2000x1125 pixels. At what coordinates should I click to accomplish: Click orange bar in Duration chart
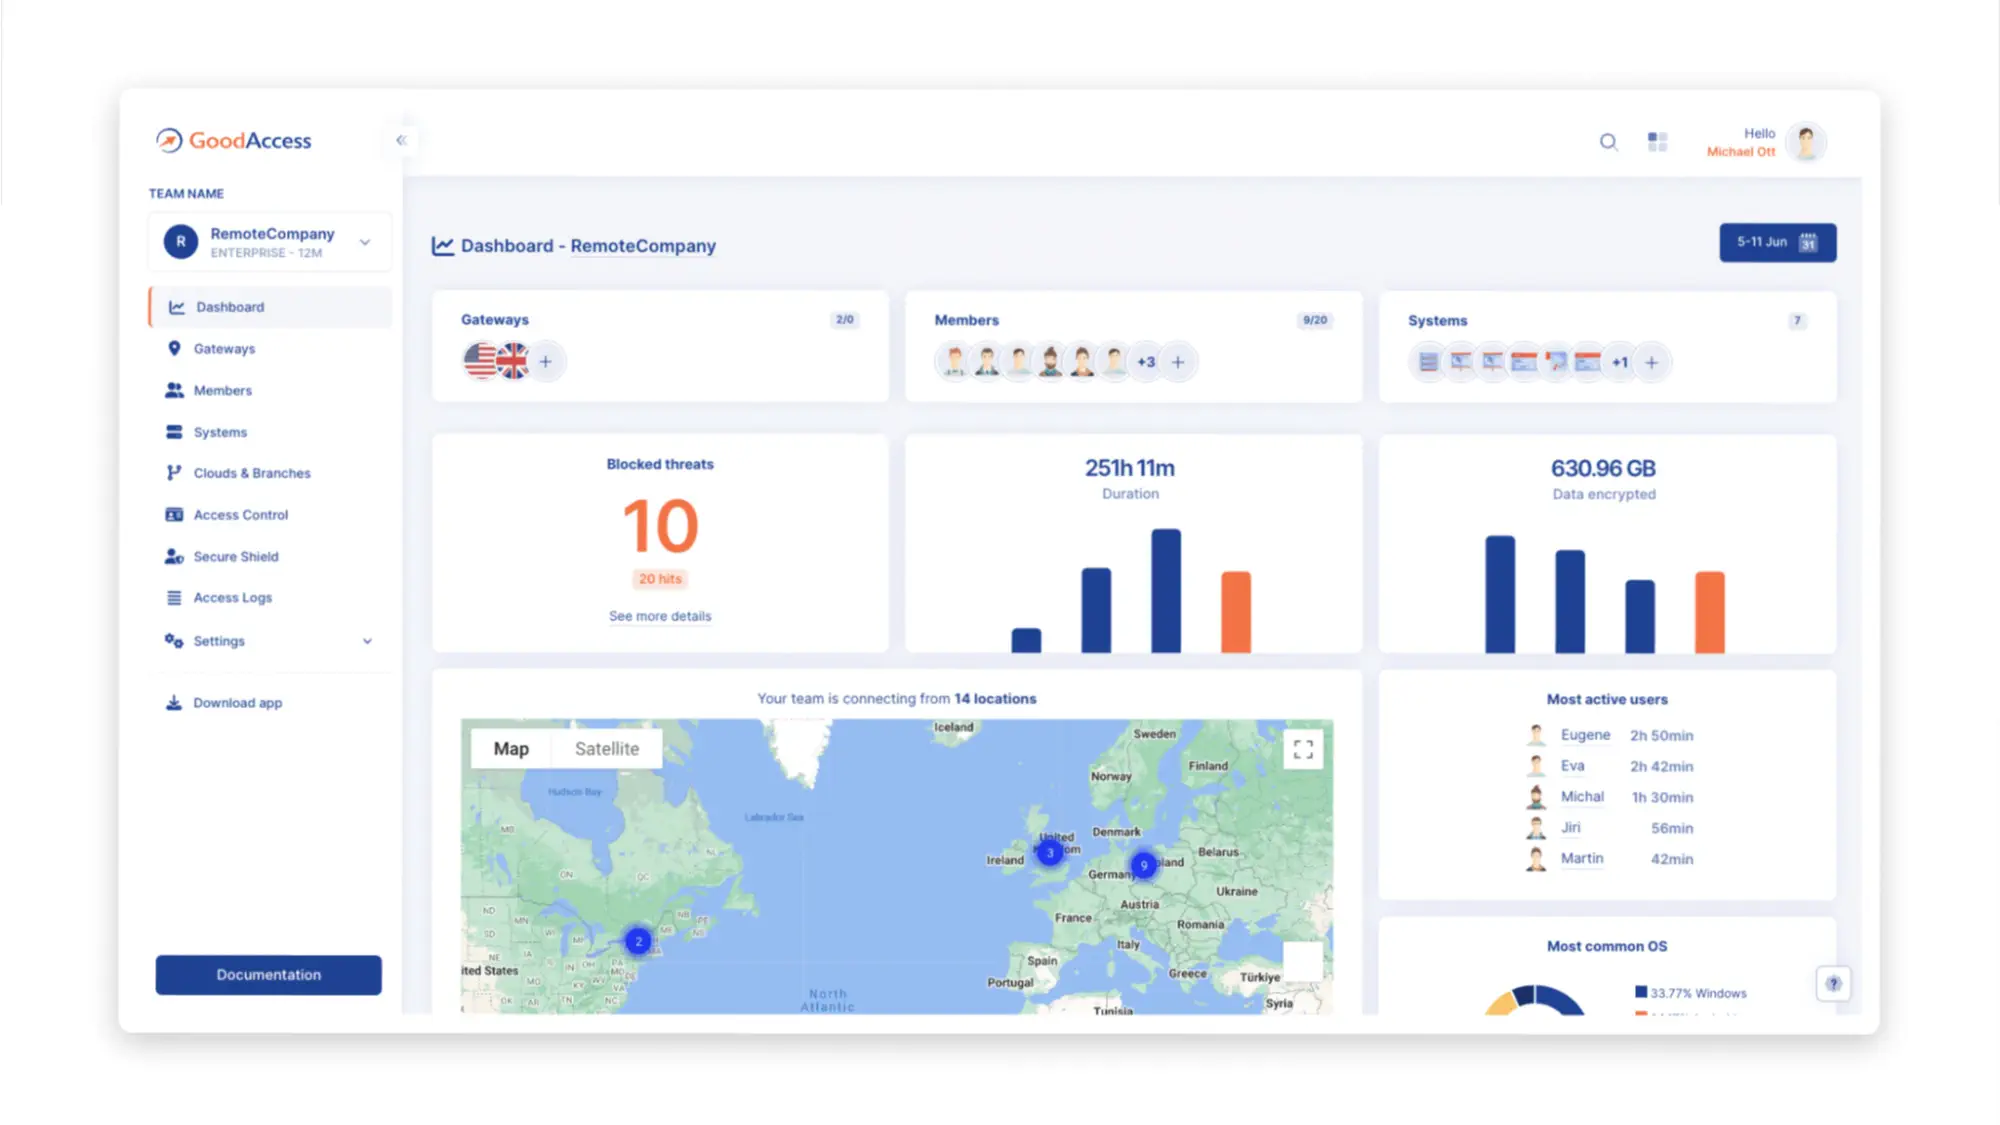[x=1236, y=612]
